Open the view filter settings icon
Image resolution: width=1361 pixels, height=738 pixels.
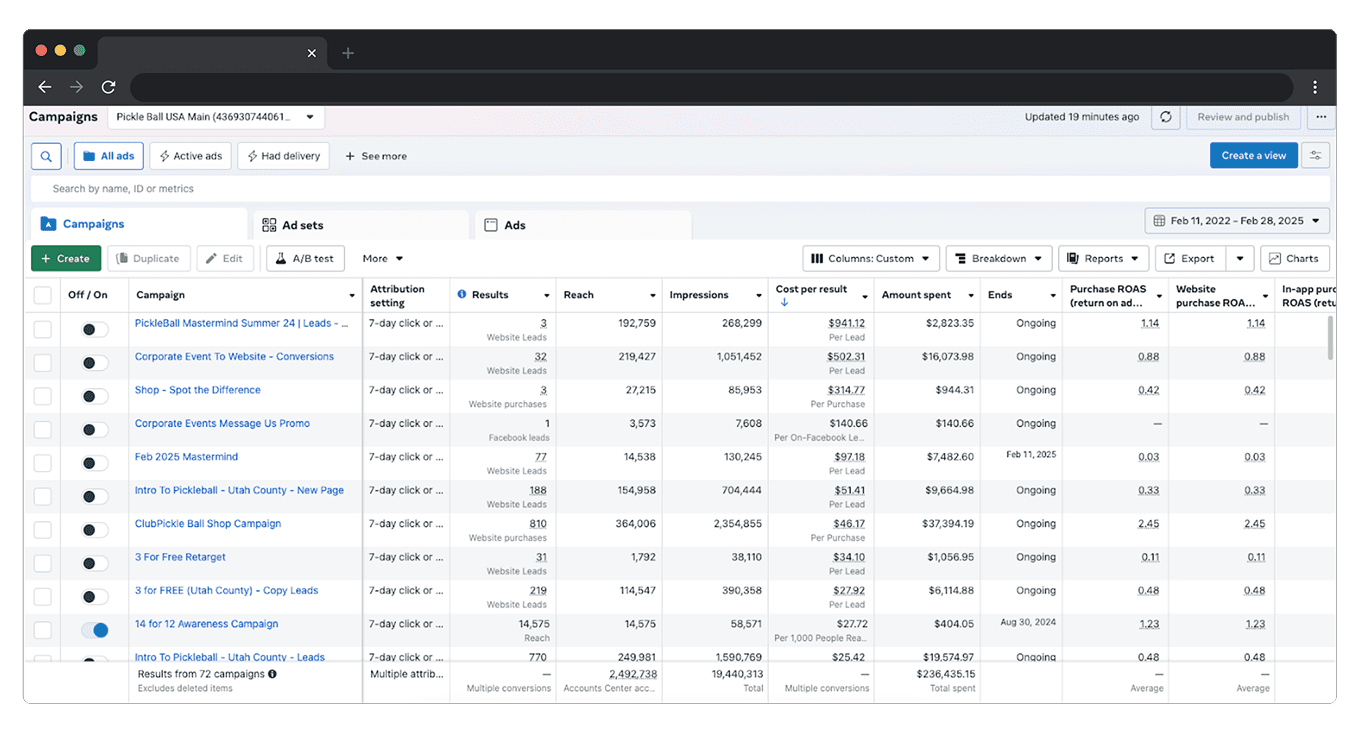(x=1316, y=156)
